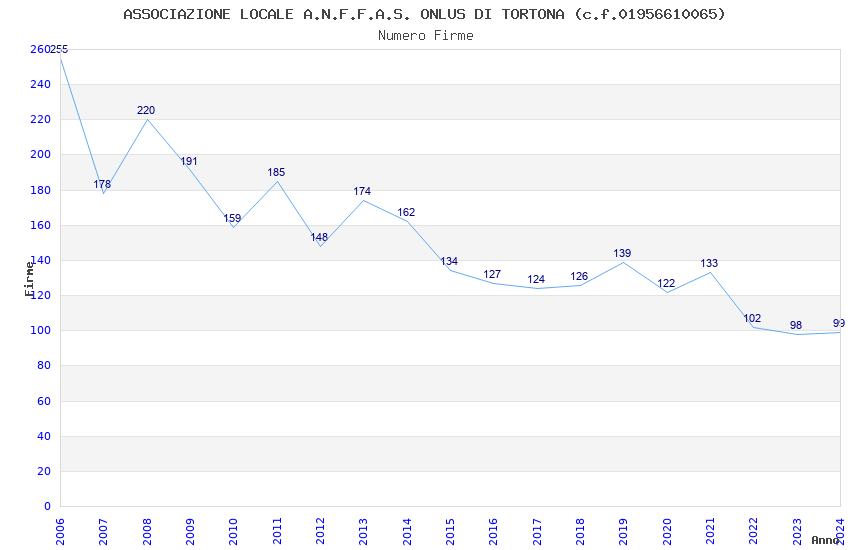Click the data label 162
Image resolution: width=850 pixels, height=550 pixels.
[406, 212]
